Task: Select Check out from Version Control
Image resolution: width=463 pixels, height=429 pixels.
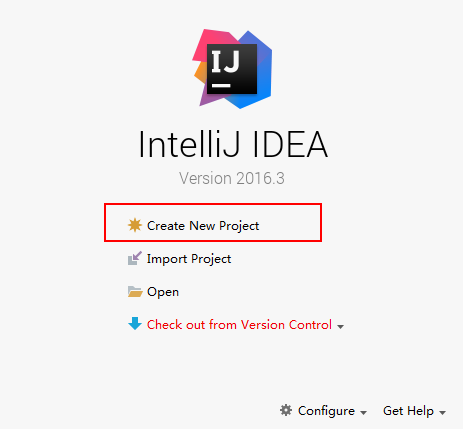Action: click(x=239, y=325)
